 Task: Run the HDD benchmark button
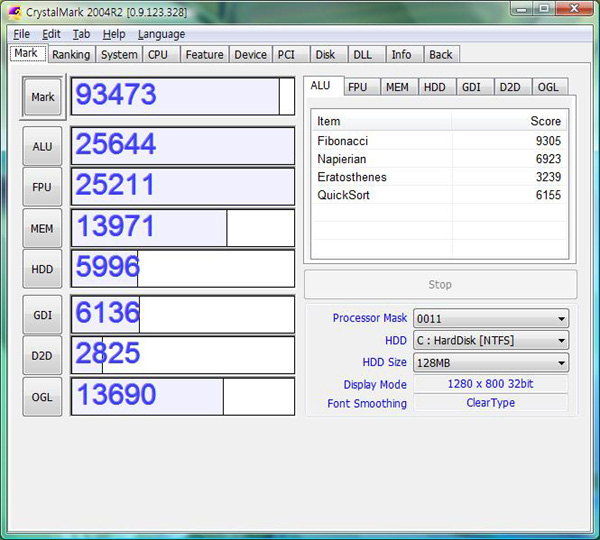(42, 269)
